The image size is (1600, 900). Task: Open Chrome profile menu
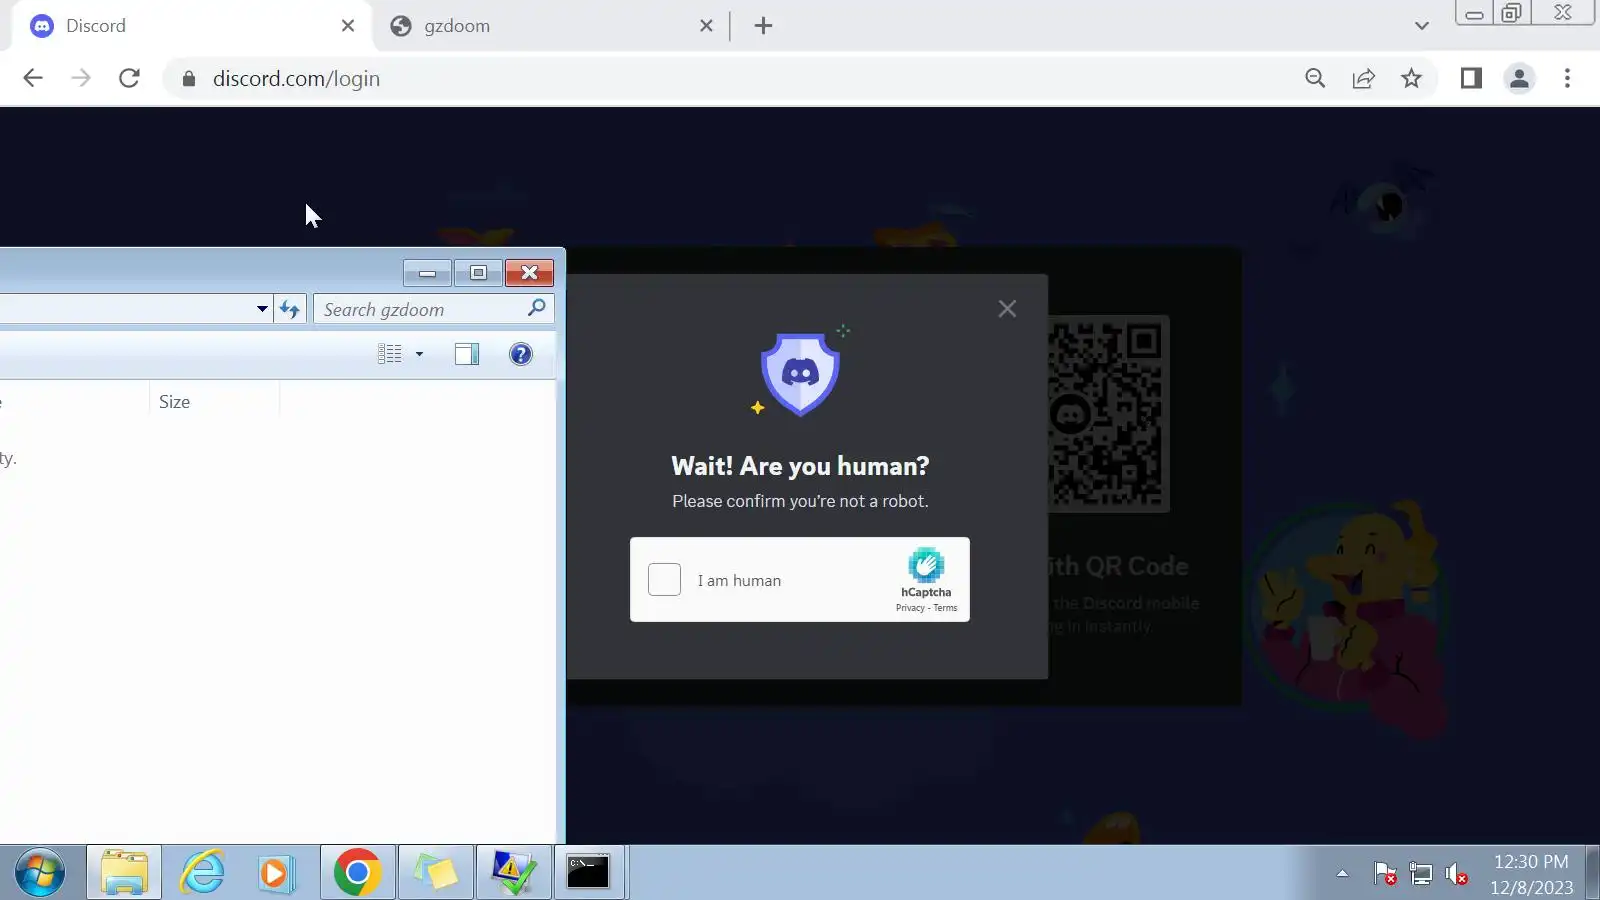click(x=1519, y=78)
